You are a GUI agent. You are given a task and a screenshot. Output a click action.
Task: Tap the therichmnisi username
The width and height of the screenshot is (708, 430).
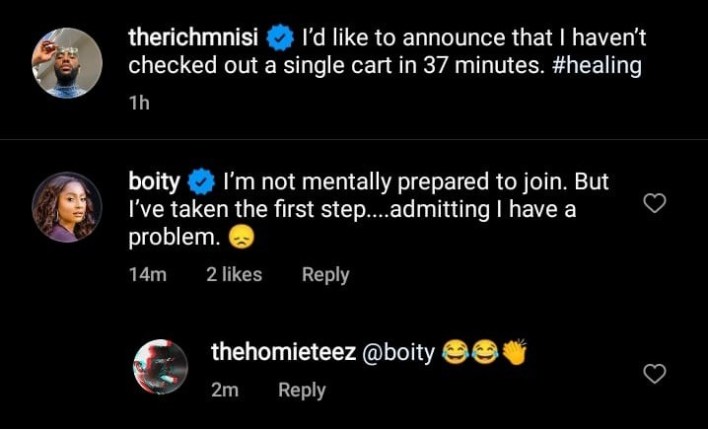click(x=193, y=38)
